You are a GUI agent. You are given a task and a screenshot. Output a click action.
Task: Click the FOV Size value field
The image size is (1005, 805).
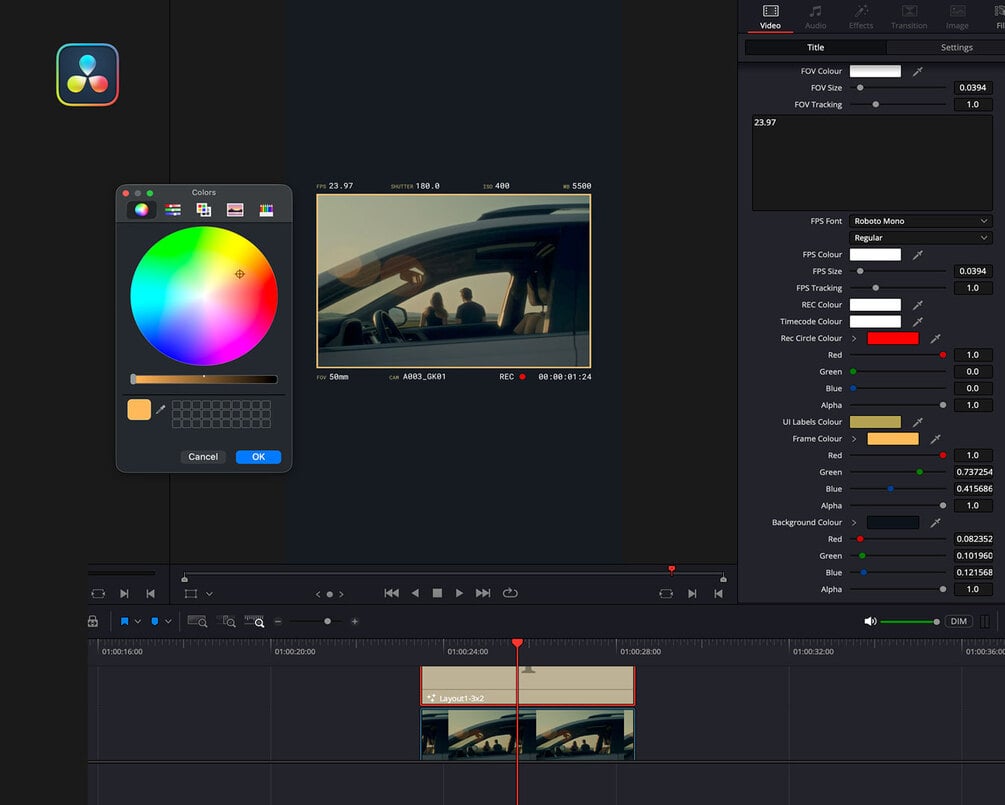[x=972, y=88]
